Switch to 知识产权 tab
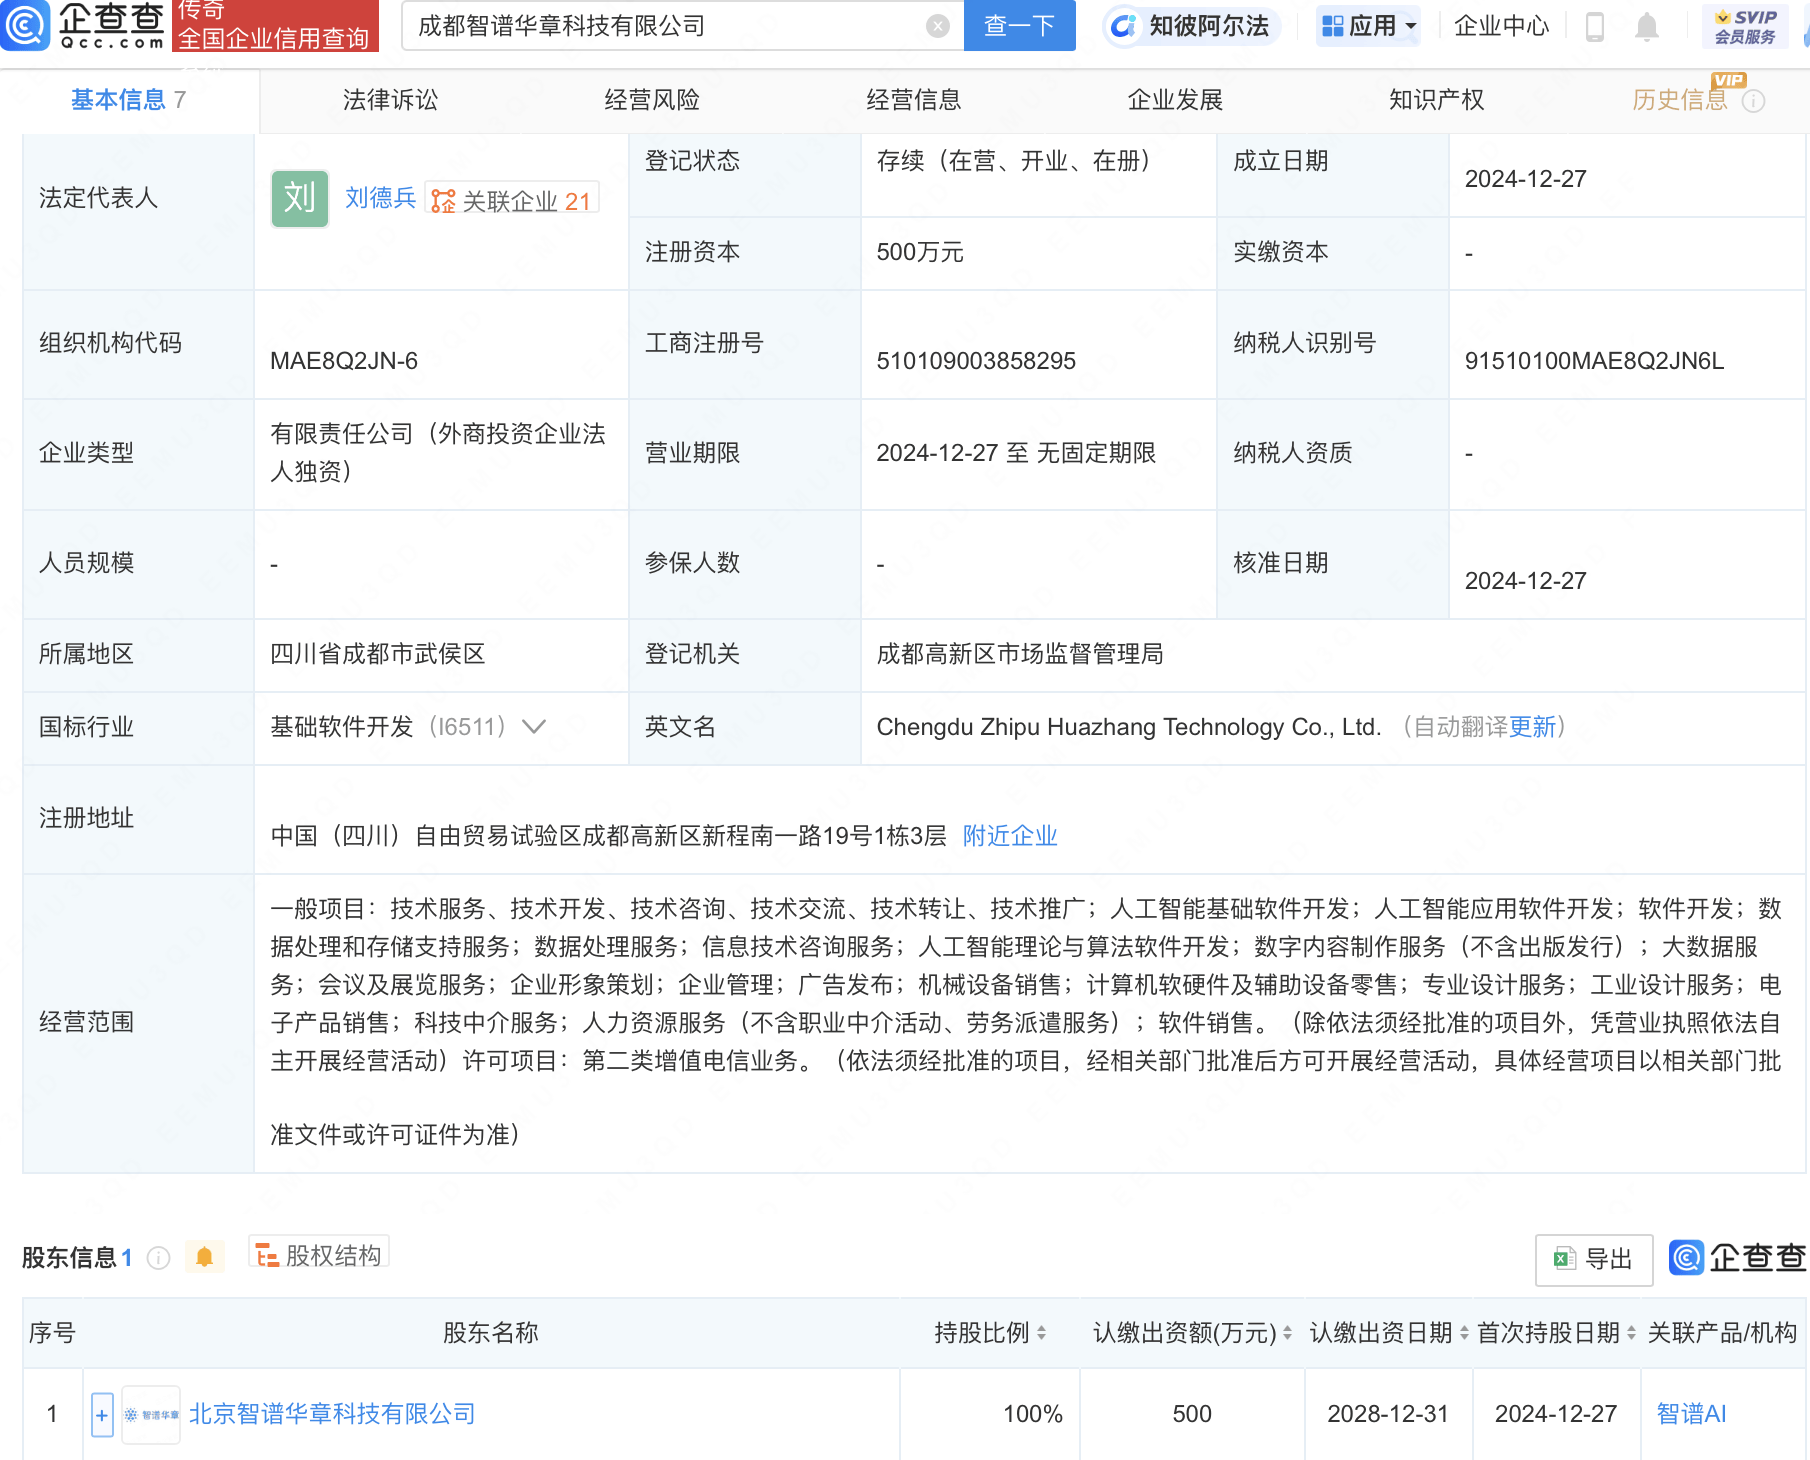The image size is (1810, 1460). click(1436, 100)
